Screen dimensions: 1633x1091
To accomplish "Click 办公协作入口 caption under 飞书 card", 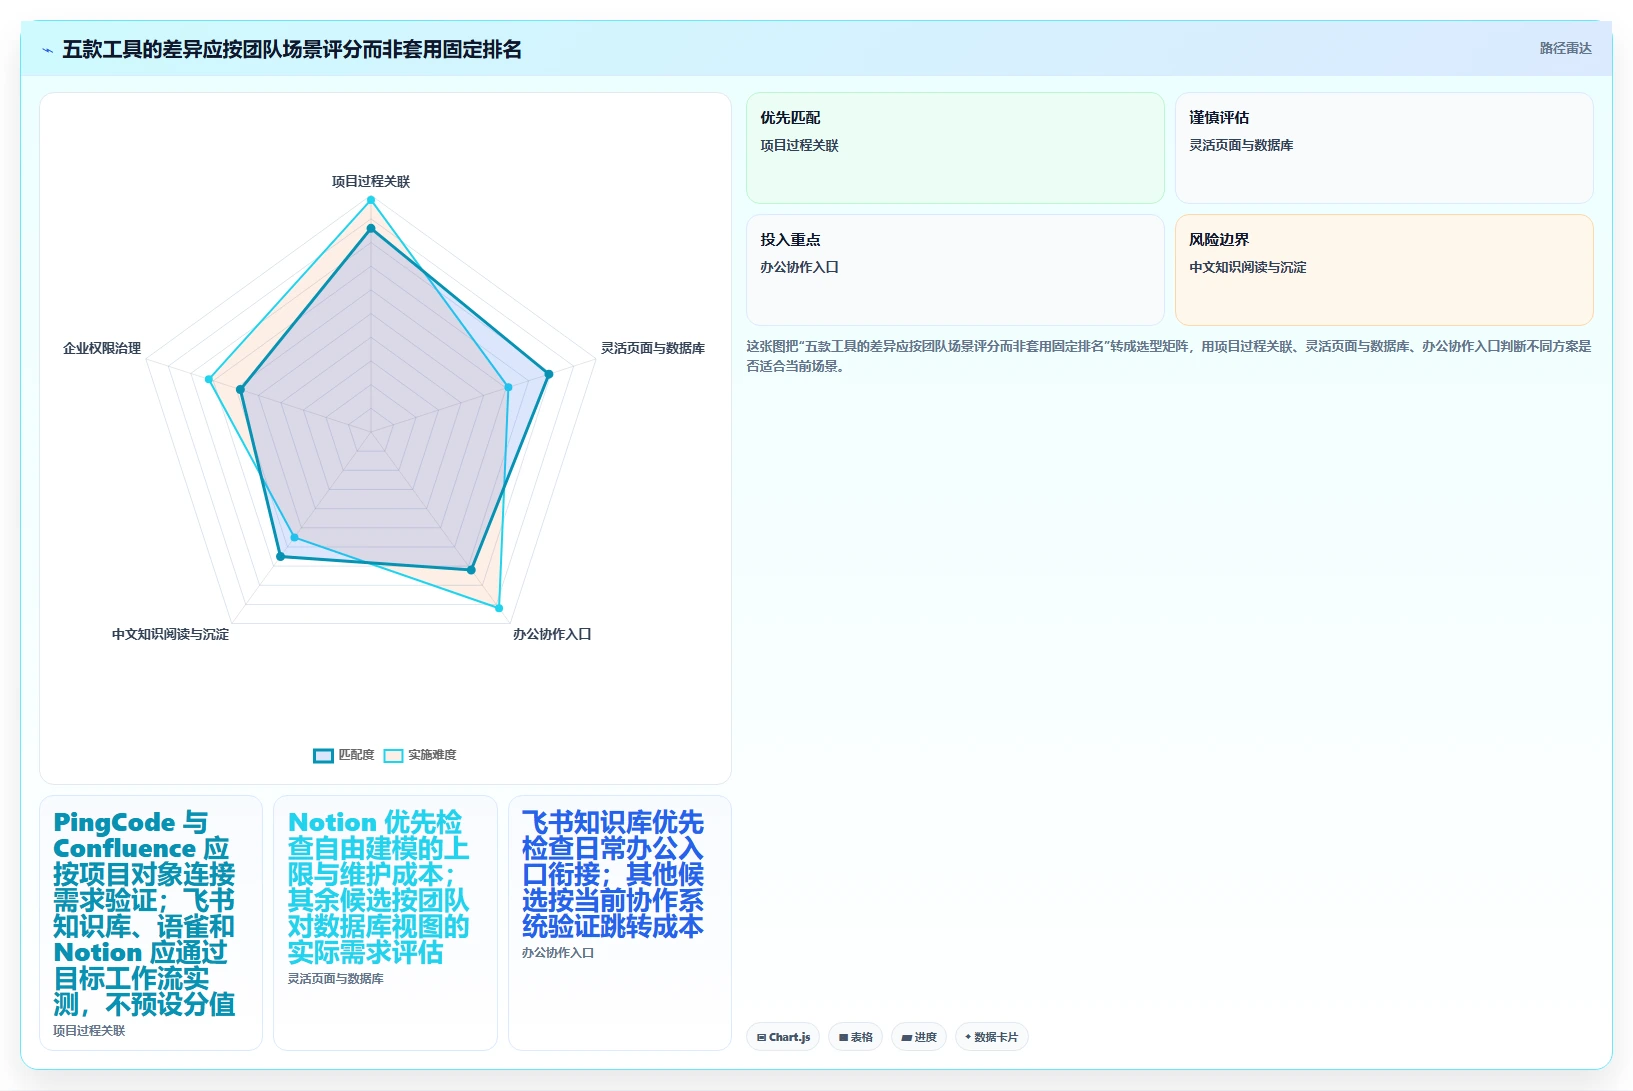I will (x=558, y=953).
